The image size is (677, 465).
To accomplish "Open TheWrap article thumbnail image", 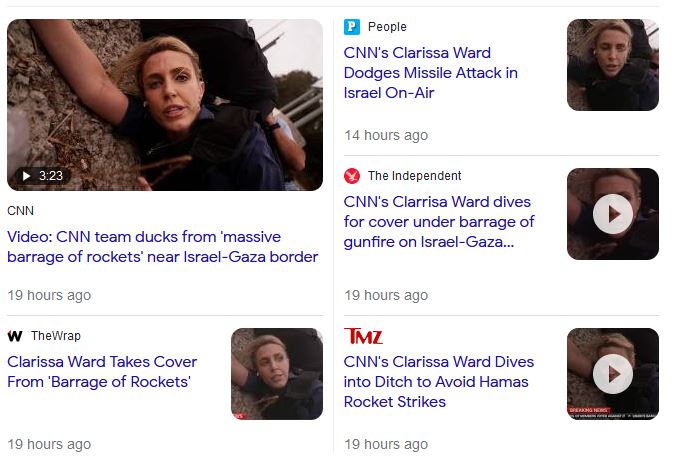I will 277,374.
